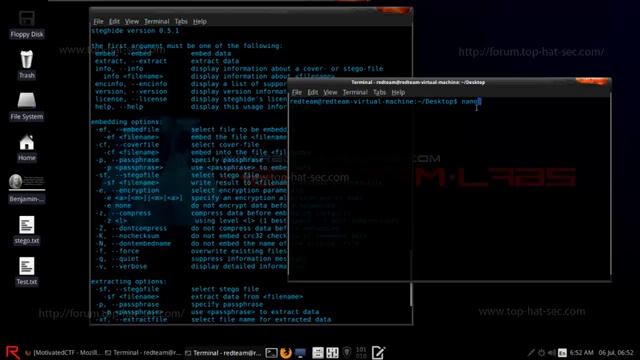Launch Firefox from taskbar icon
This screenshot has width=640, height=360.
tap(286, 353)
